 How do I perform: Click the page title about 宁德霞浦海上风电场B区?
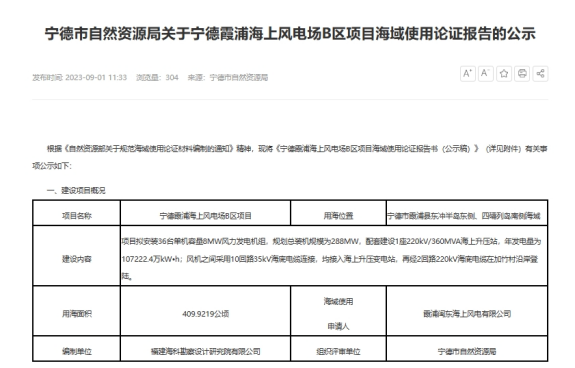pyautogui.click(x=290, y=34)
